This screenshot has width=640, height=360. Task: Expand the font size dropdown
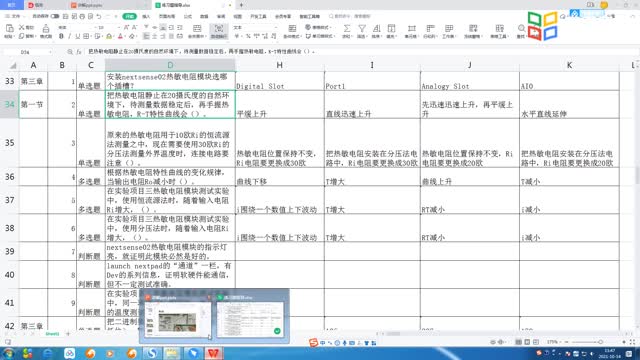coord(119,27)
